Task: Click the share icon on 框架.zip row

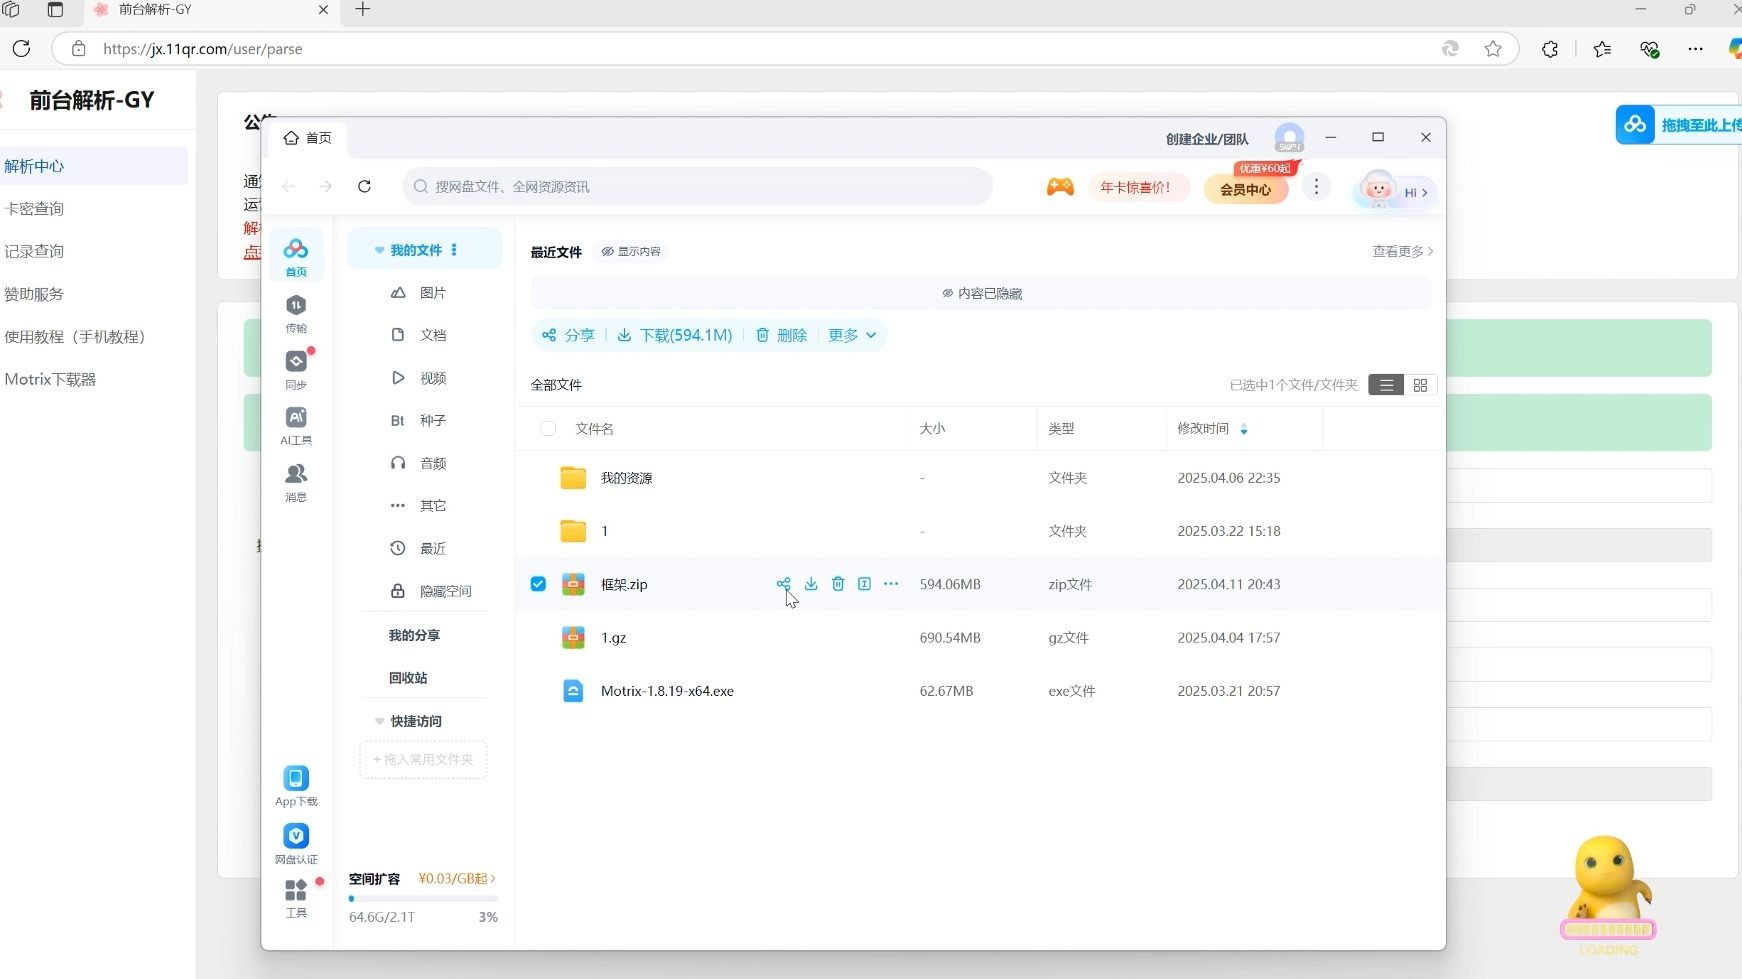Action: point(784,584)
